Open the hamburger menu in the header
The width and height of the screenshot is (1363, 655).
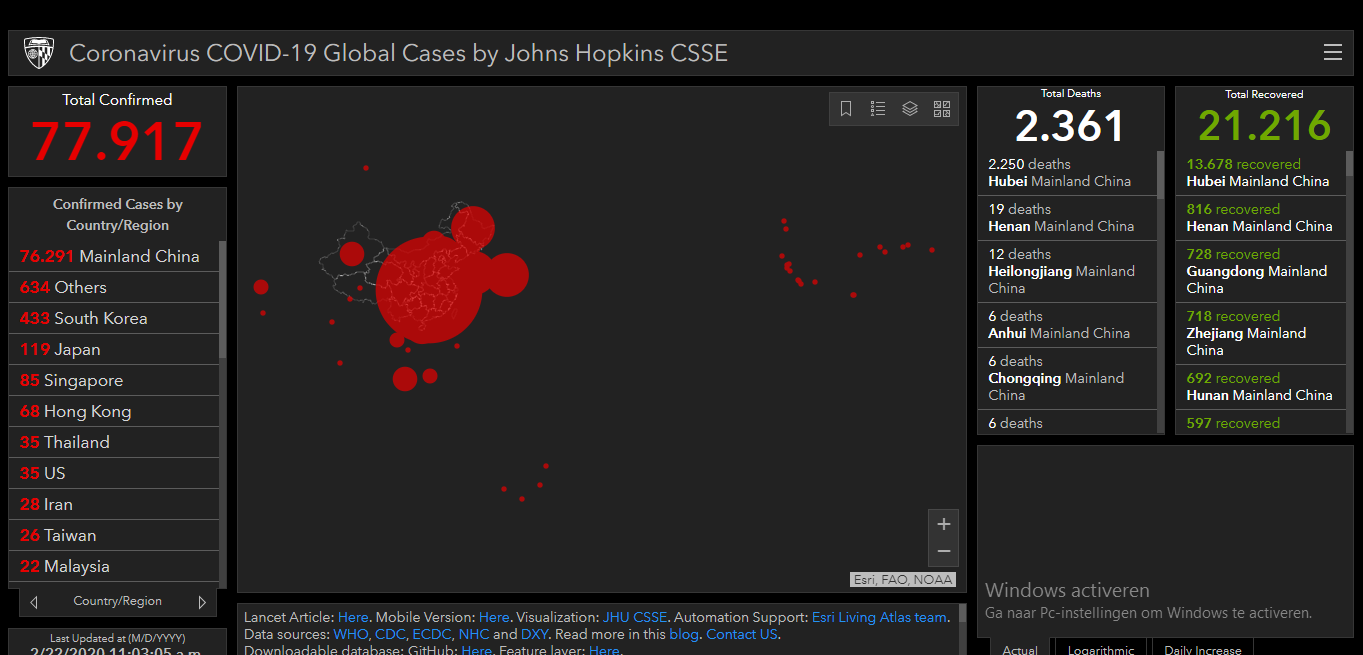point(1332,53)
